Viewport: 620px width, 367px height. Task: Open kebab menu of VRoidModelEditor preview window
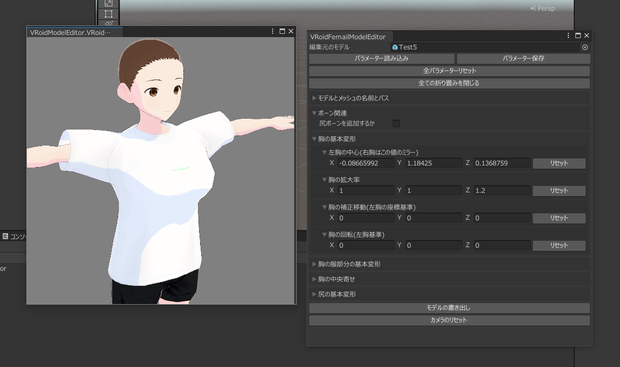pos(272,31)
